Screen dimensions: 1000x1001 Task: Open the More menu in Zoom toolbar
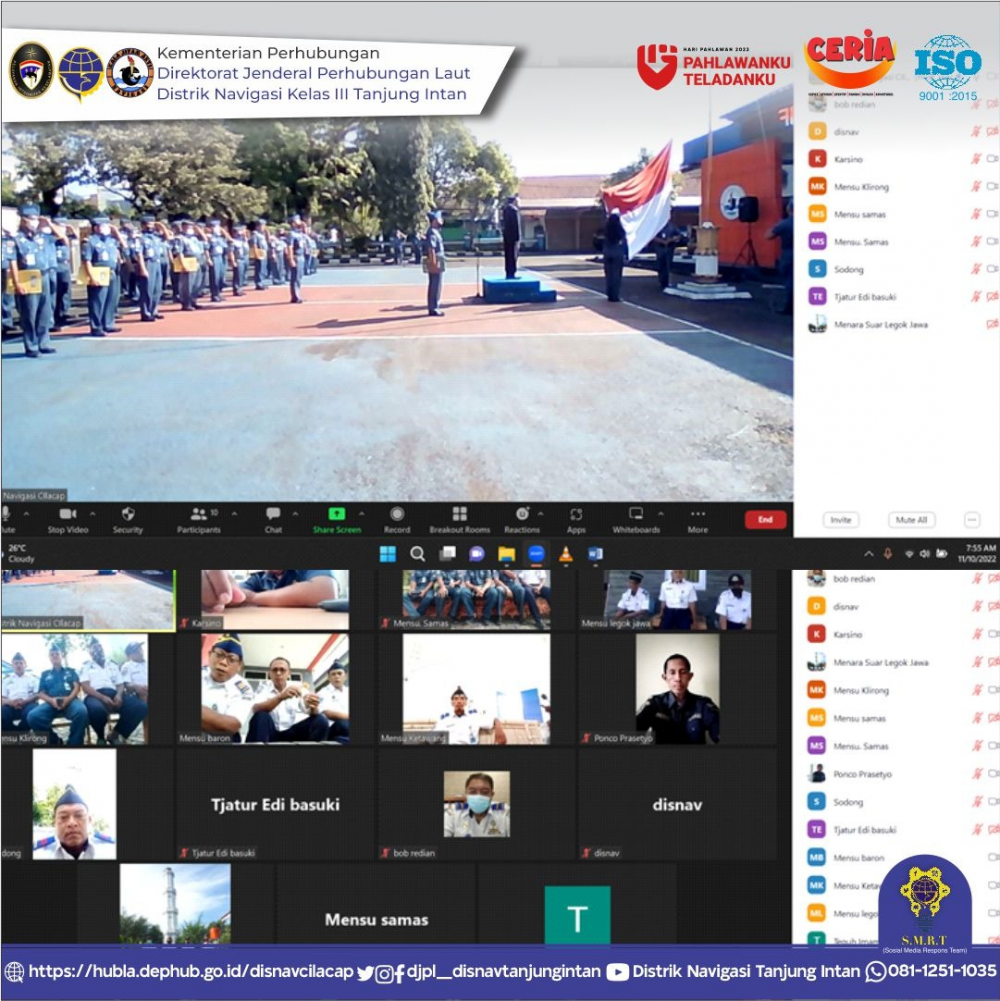tap(698, 520)
